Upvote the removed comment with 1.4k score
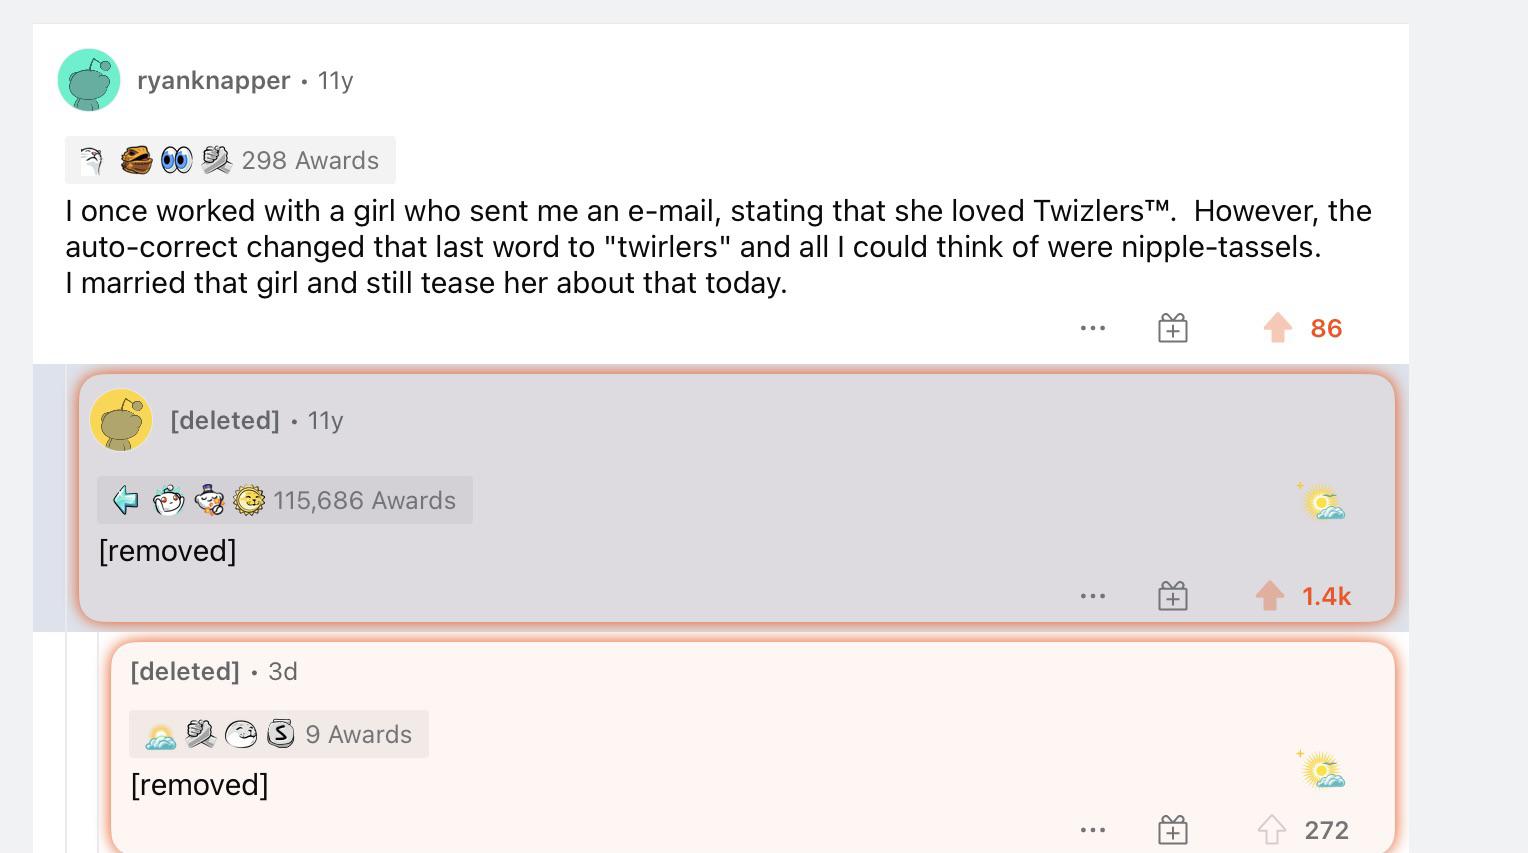Image resolution: width=1528 pixels, height=853 pixels. 1269,595
